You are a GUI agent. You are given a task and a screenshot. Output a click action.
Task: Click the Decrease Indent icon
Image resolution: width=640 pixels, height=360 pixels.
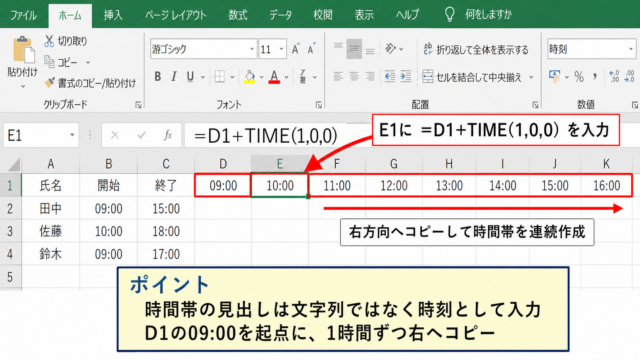(x=390, y=76)
